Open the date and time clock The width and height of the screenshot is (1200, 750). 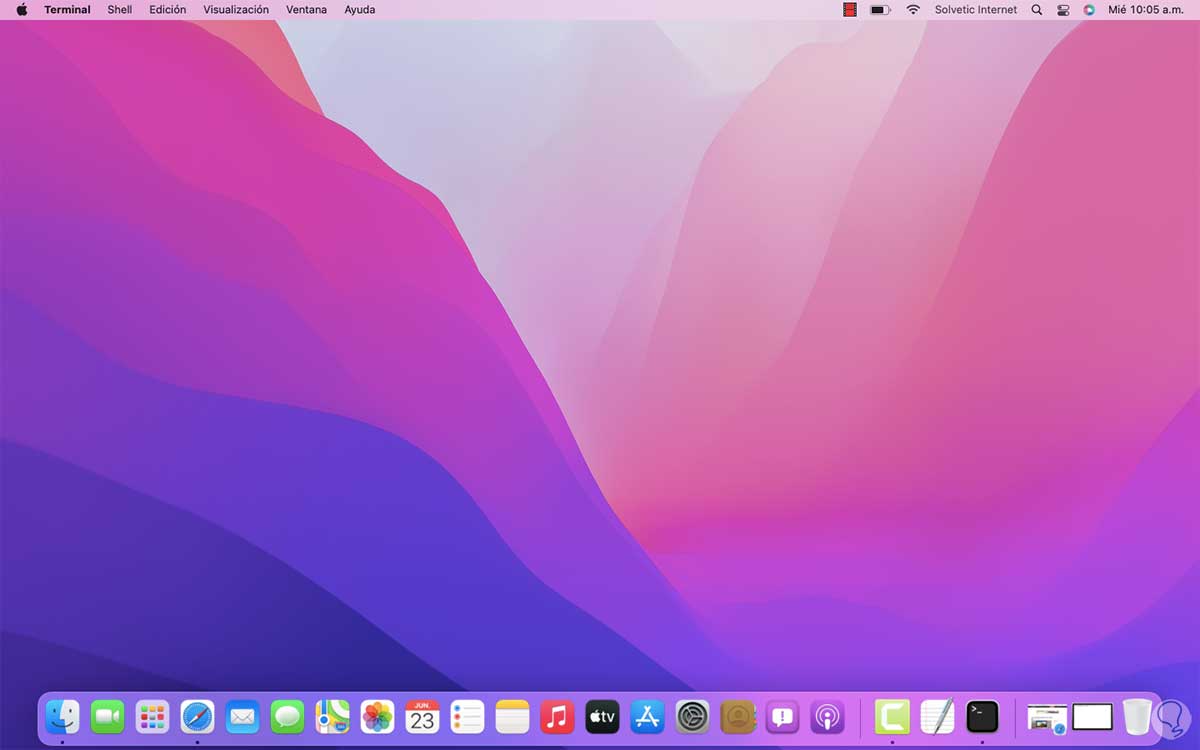coord(1146,9)
